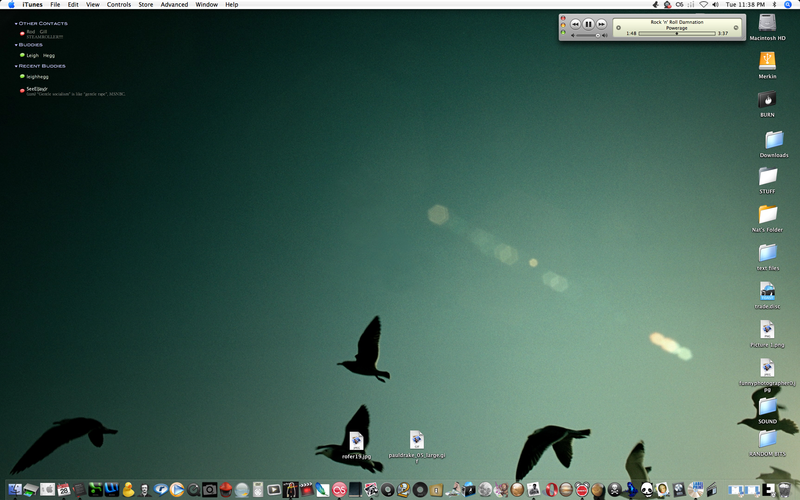Open the View menu
The image size is (800, 500).
(93, 5)
